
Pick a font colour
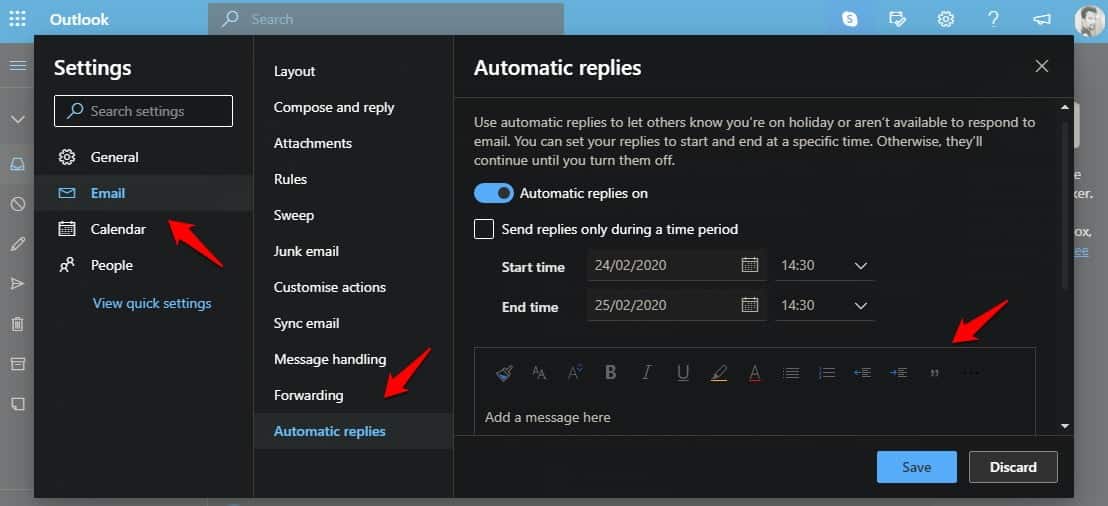755,372
